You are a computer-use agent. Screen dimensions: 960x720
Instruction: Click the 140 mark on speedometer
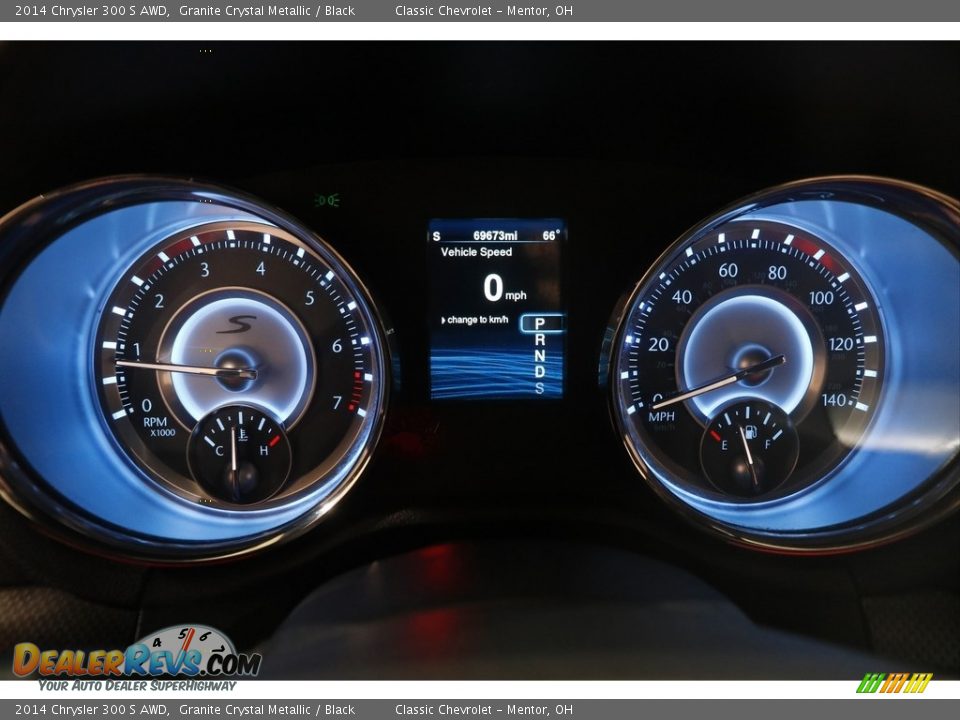[833, 400]
